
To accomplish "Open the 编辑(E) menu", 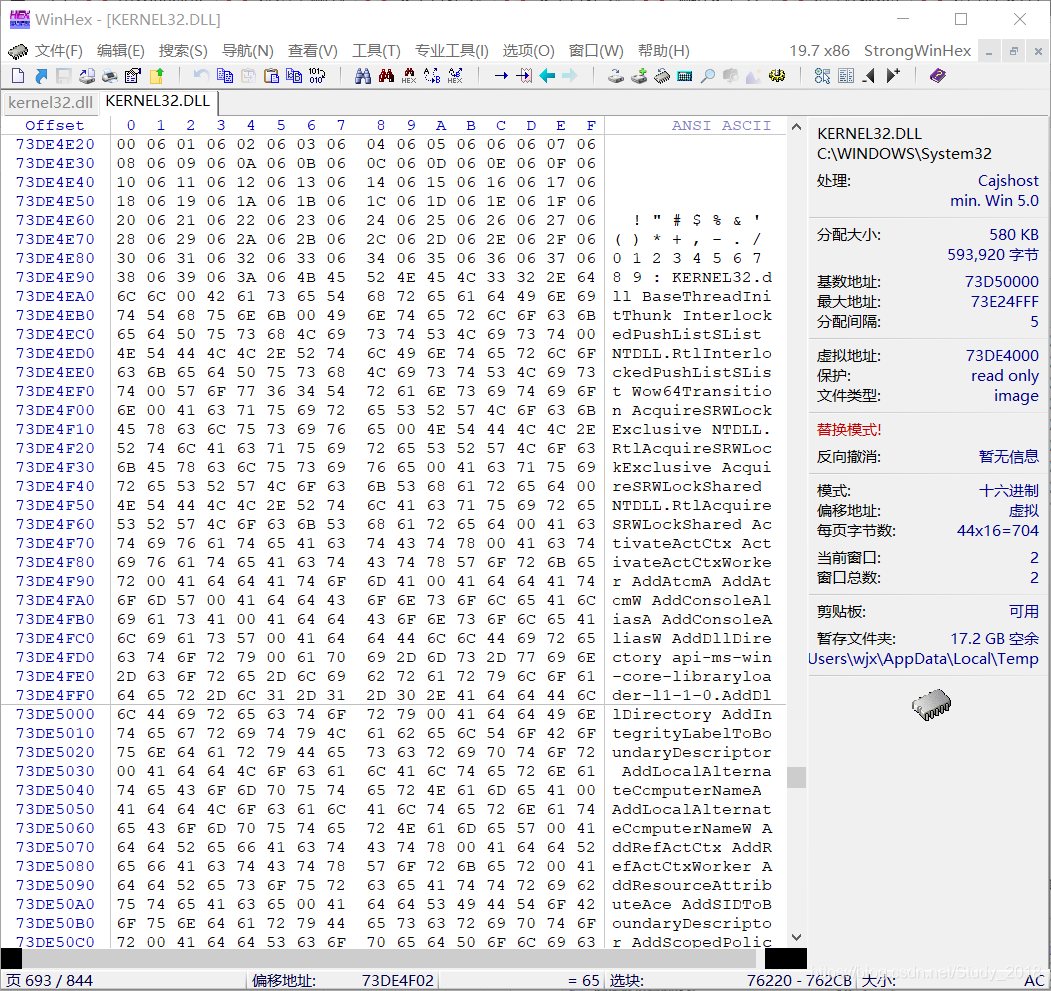I will click(x=121, y=51).
